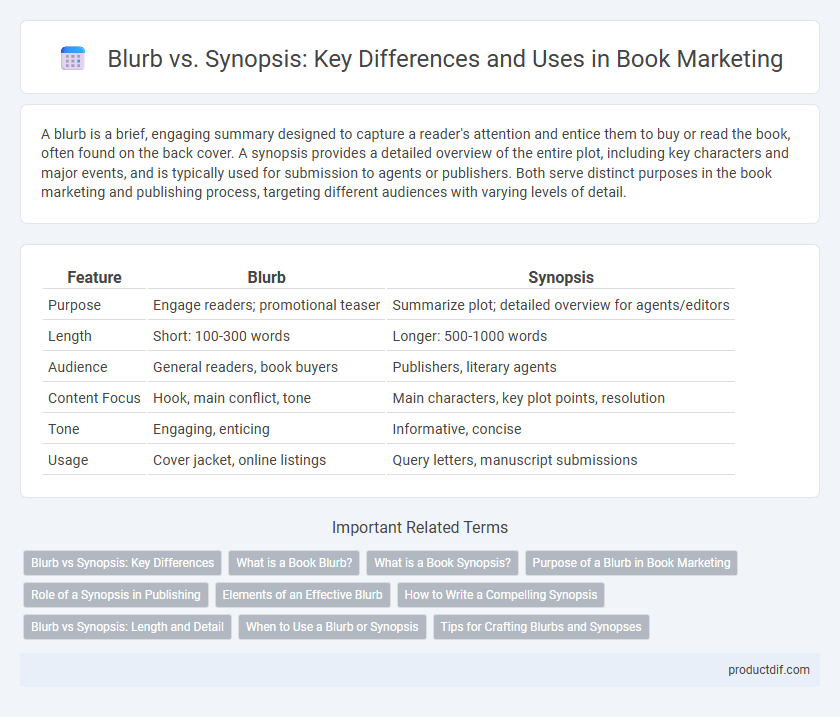
Task: Open 'What is a Book Blurb?' tag
Action: (294, 563)
